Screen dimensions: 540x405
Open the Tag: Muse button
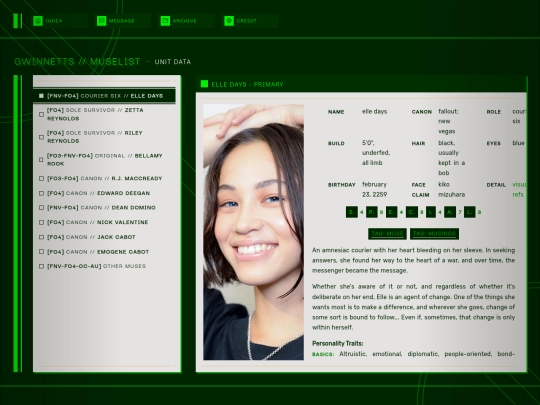[x=387, y=234]
